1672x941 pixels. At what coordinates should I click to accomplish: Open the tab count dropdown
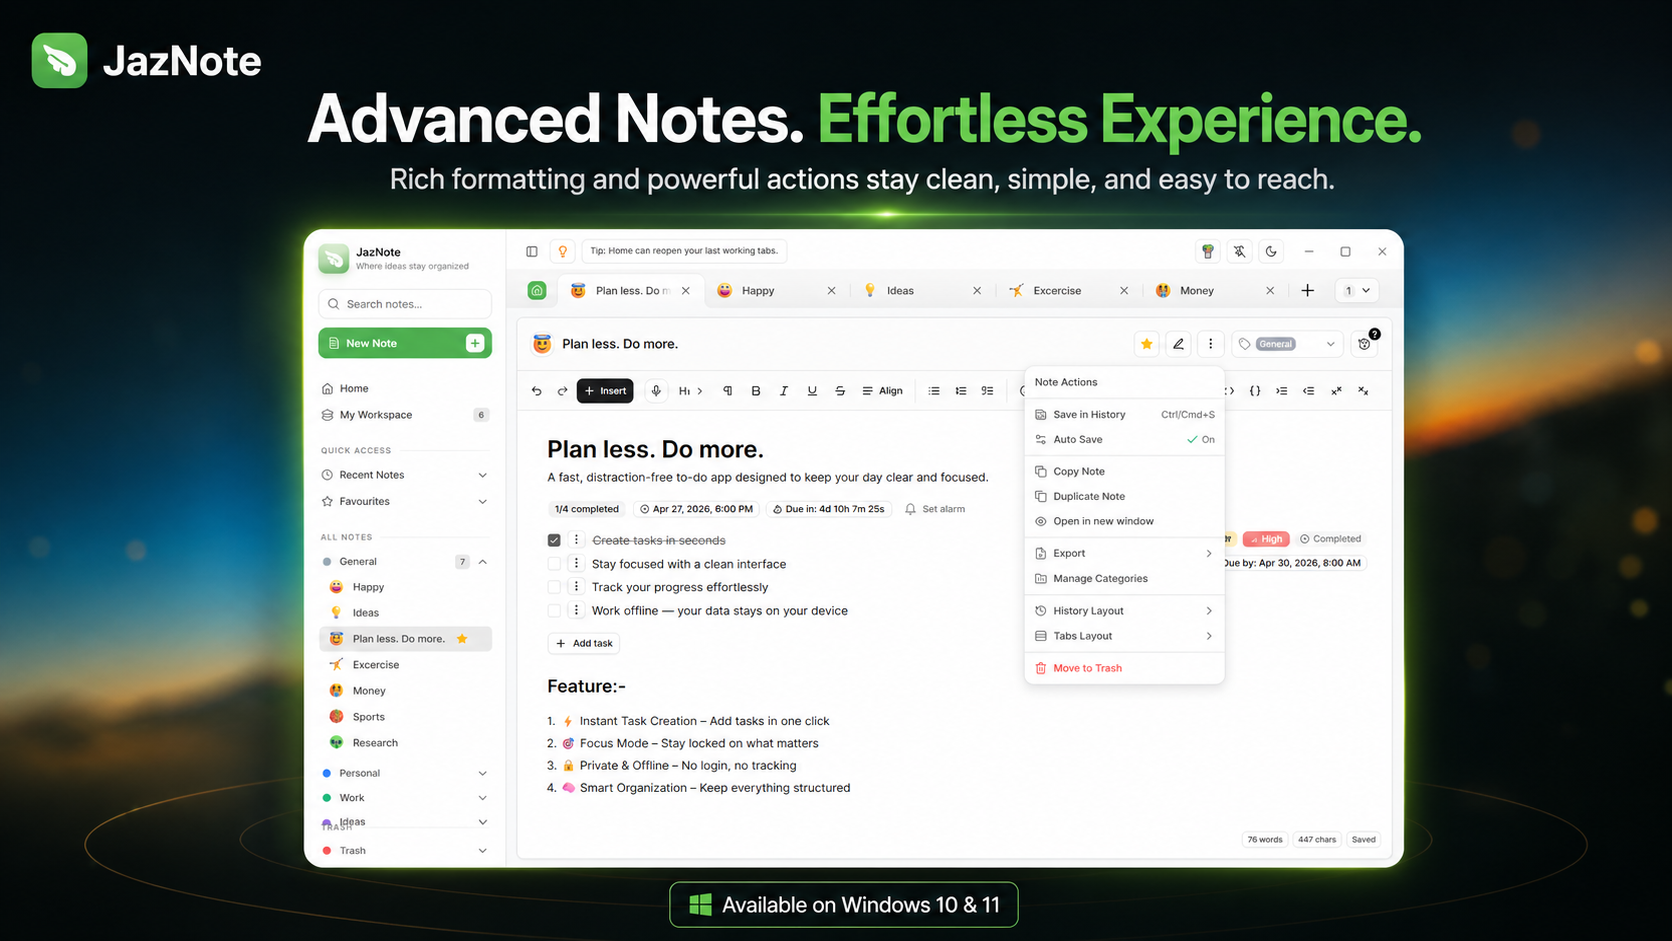click(x=1357, y=290)
